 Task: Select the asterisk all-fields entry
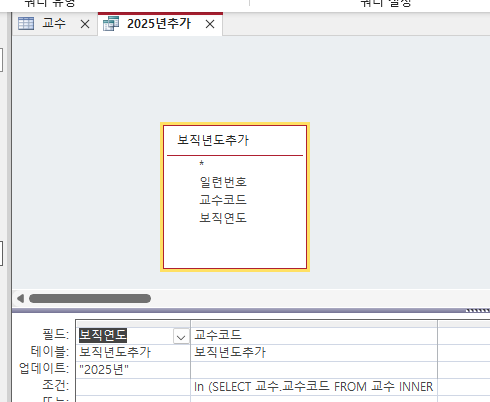click(201, 163)
